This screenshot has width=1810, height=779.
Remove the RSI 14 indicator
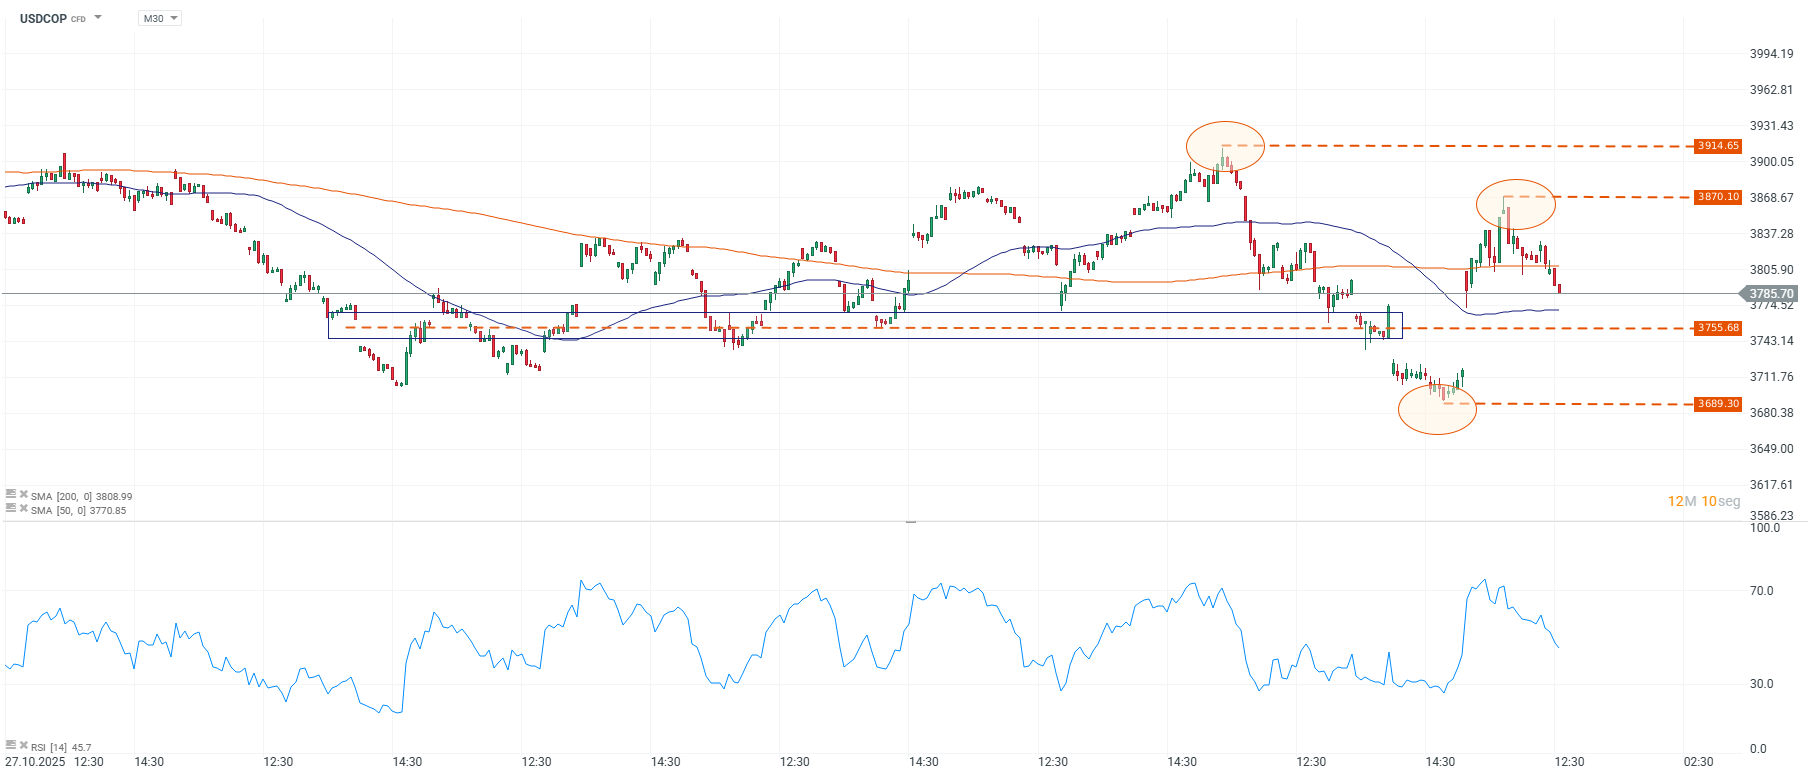coord(23,746)
